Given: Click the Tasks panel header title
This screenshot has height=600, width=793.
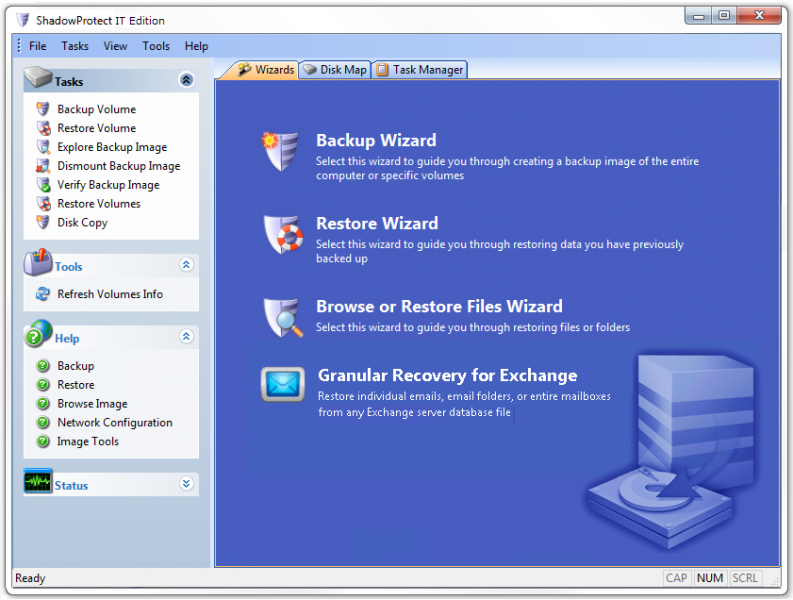Looking at the screenshot, I should pyautogui.click(x=69, y=81).
